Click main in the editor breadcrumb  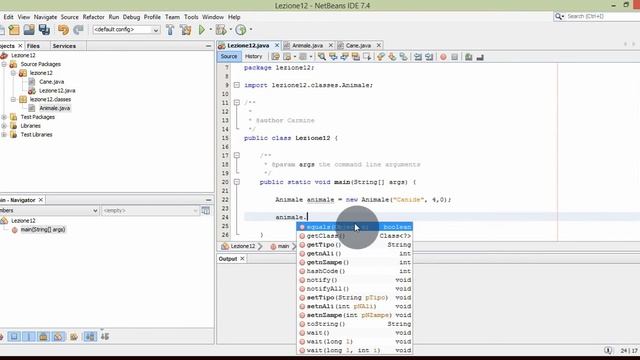tap(283, 246)
